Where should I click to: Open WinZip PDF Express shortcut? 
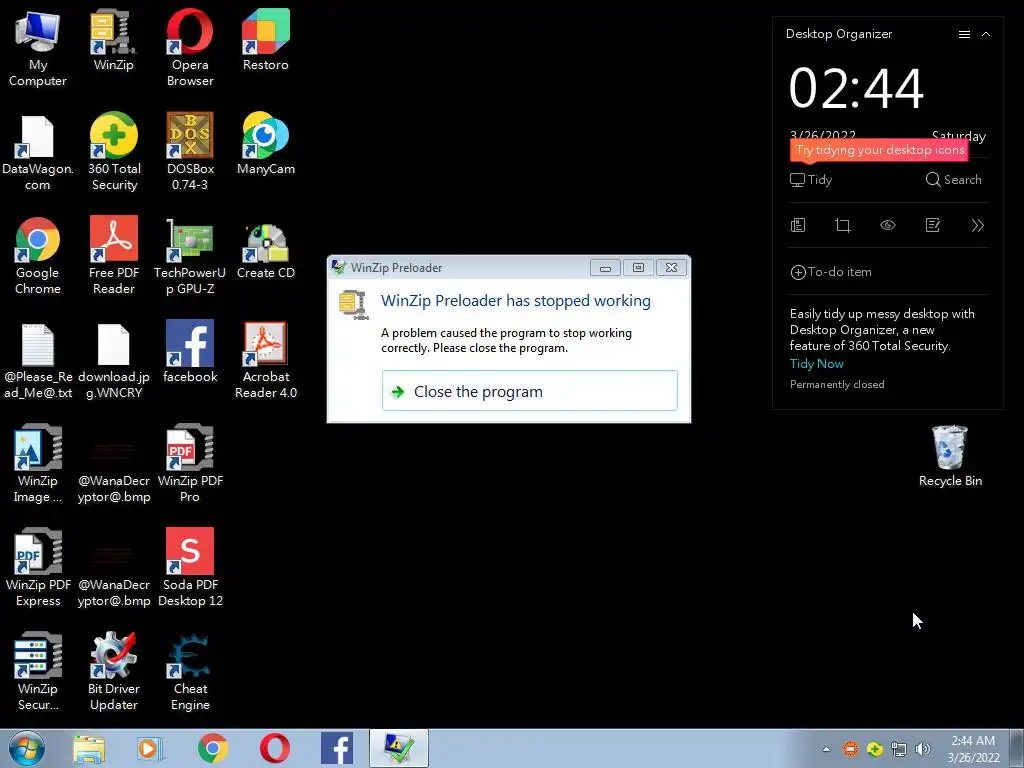click(x=37, y=568)
